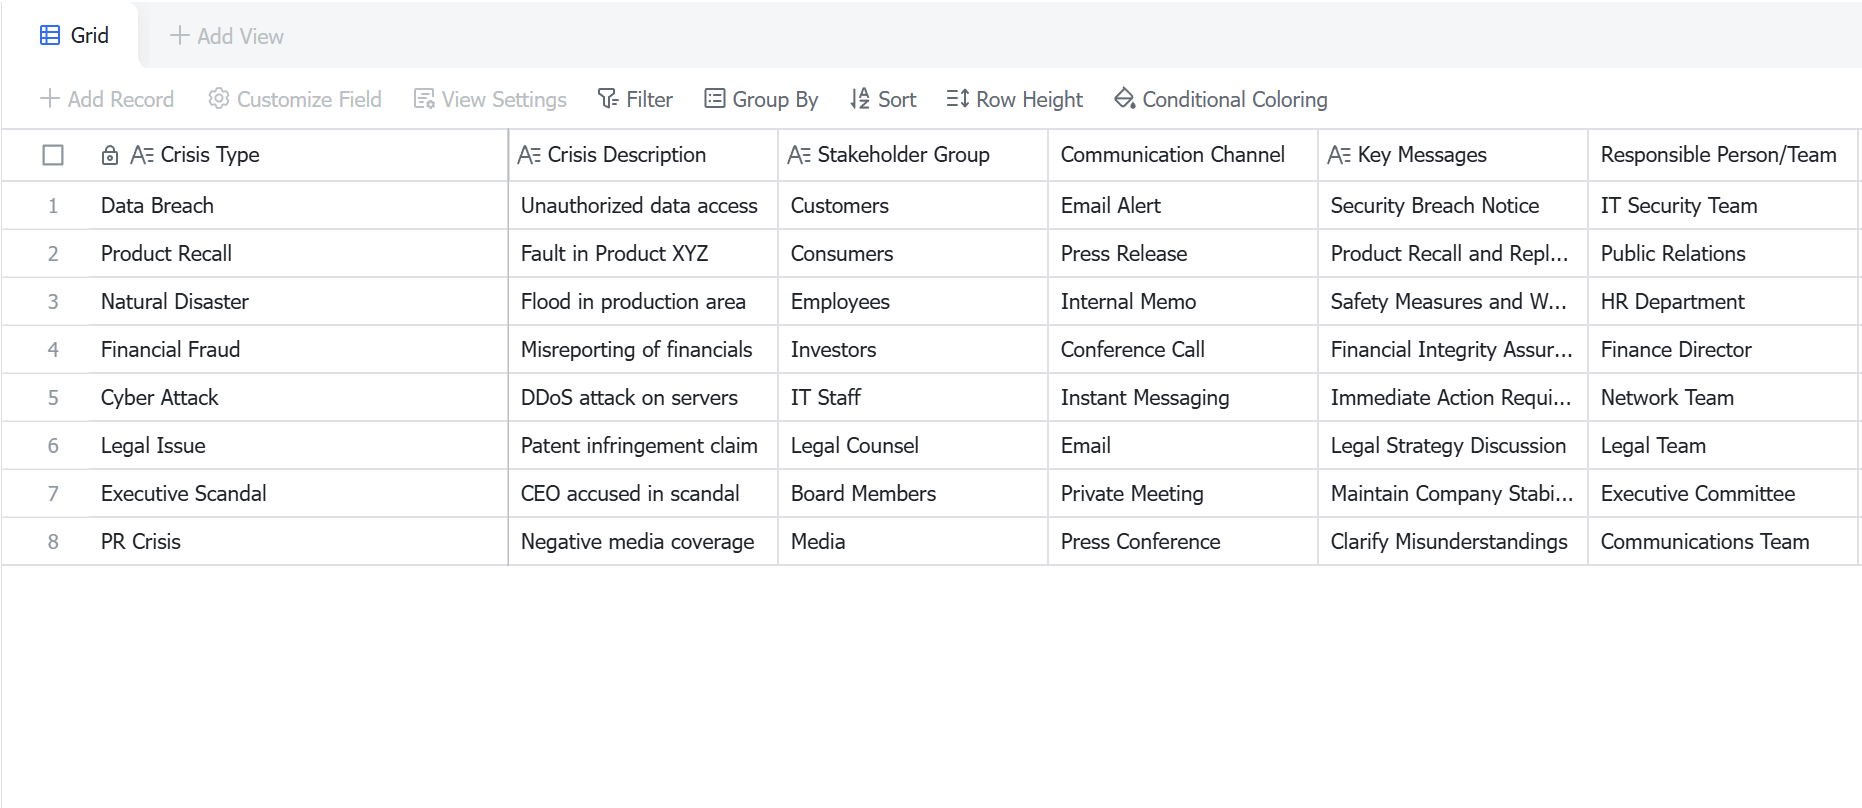Viewport: 1862px width, 808px height.
Task: Select row number 5
Action: pyautogui.click(x=53, y=398)
